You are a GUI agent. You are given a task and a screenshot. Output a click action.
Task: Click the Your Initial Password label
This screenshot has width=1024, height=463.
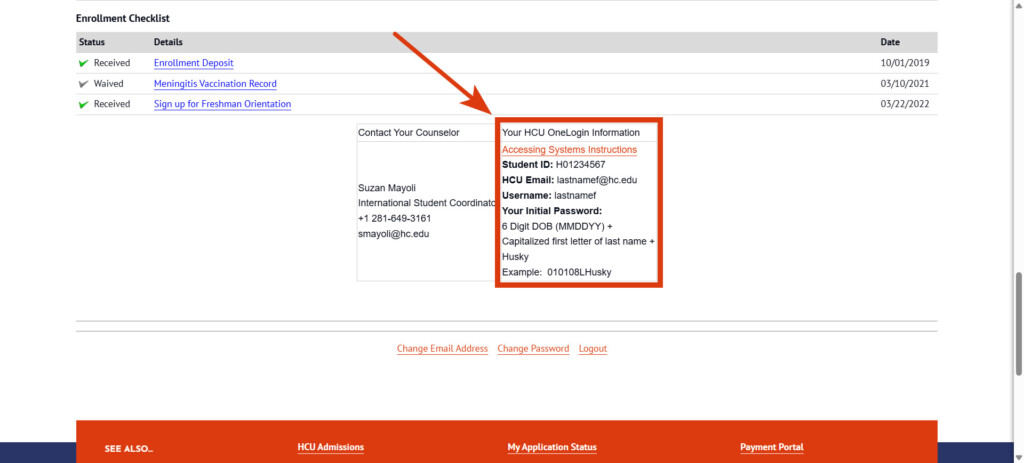[x=552, y=211]
